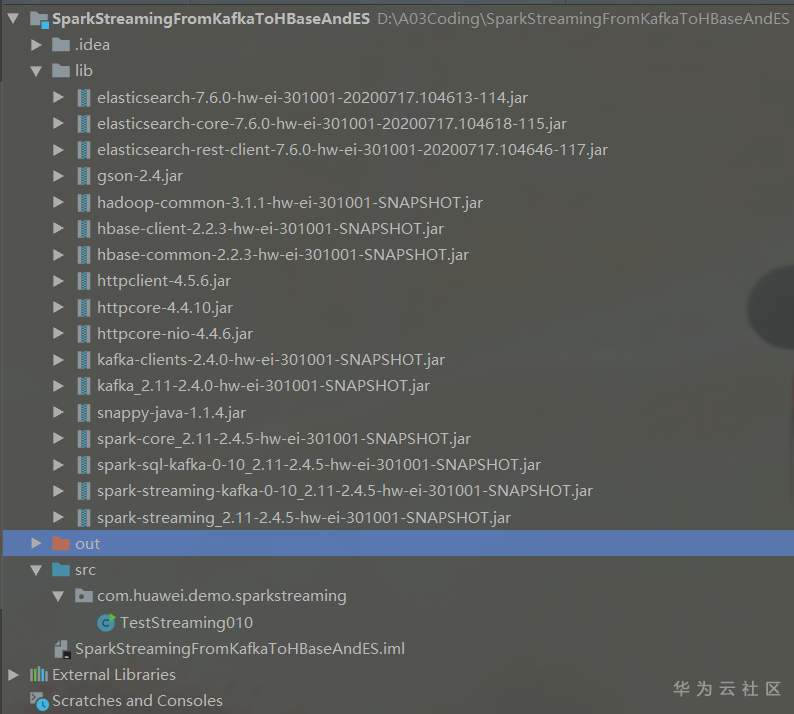Collapse the lib folder
The image size is (794, 714).
point(36,71)
